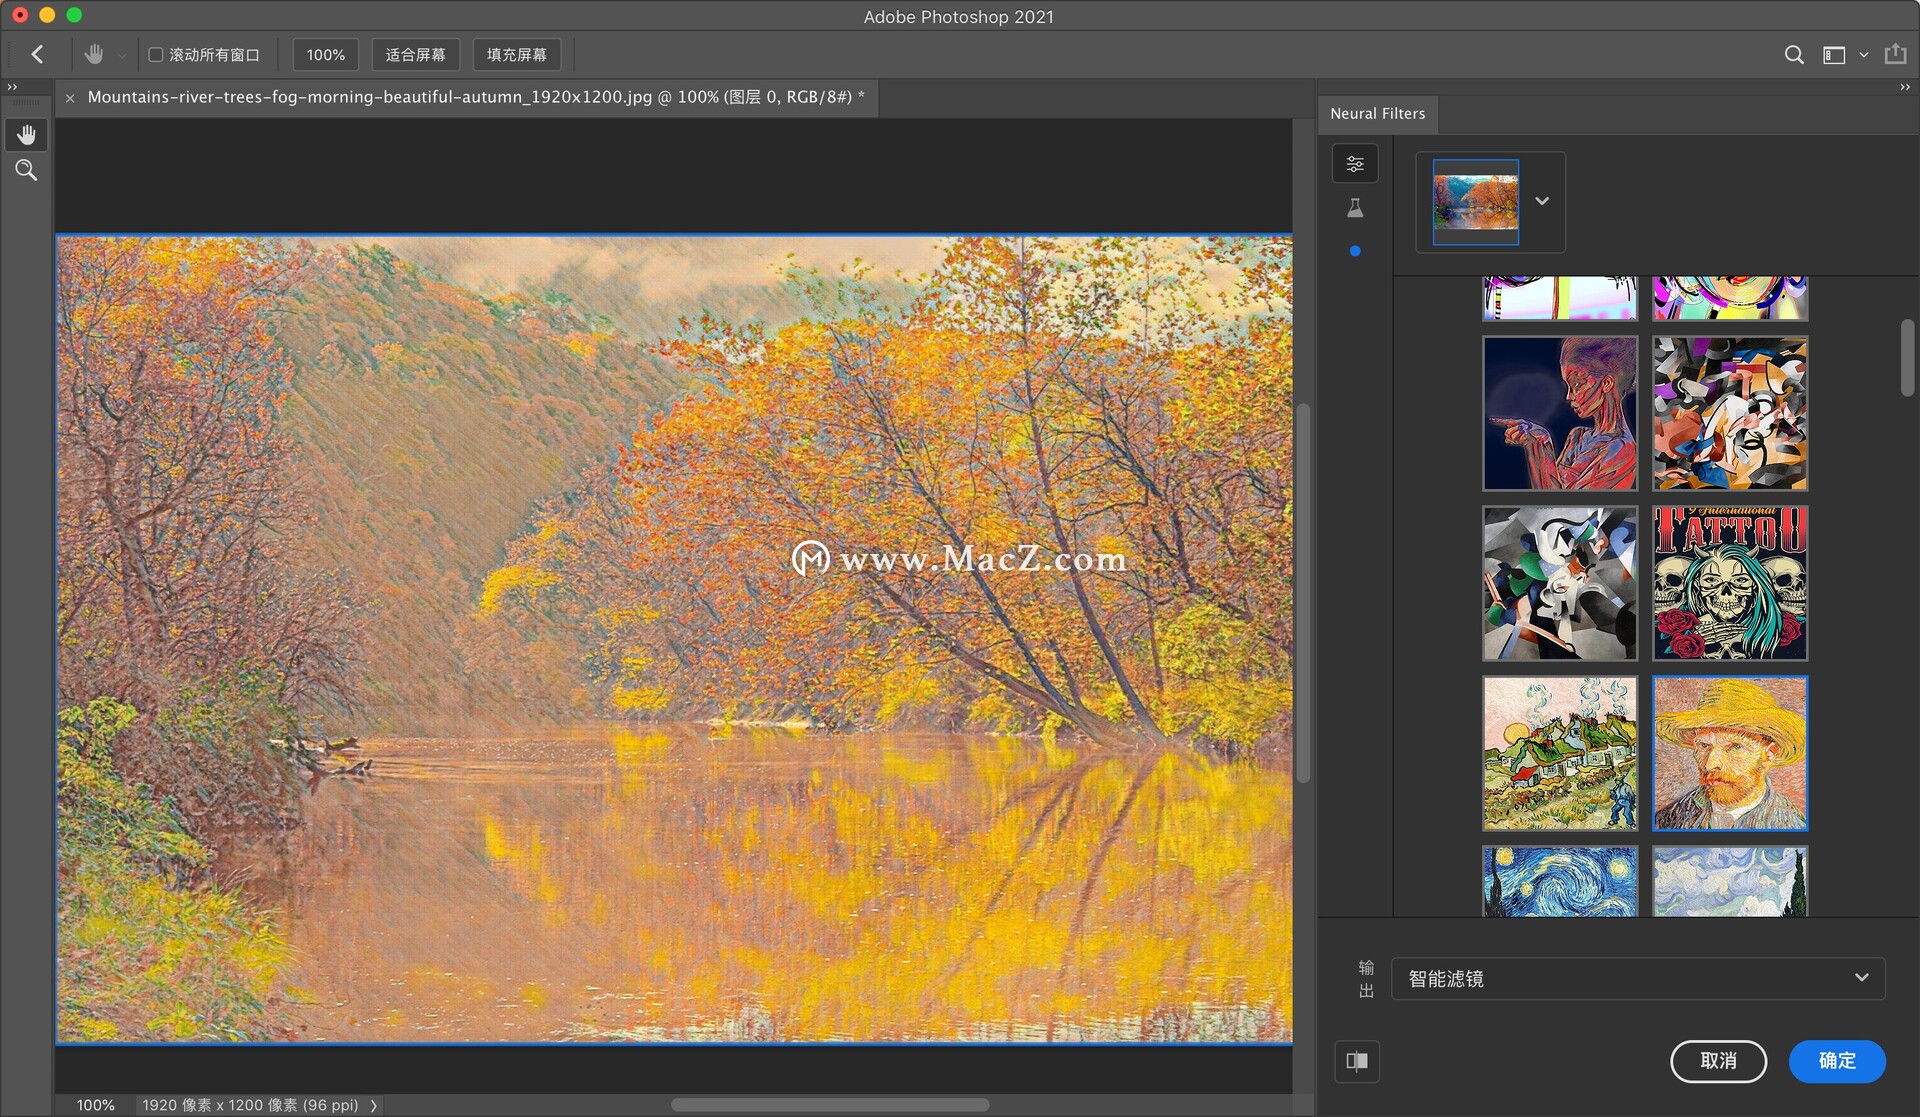The height and width of the screenshot is (1117, 1920).
Task: Click the share export icon
Action: tap(1895, 55)
